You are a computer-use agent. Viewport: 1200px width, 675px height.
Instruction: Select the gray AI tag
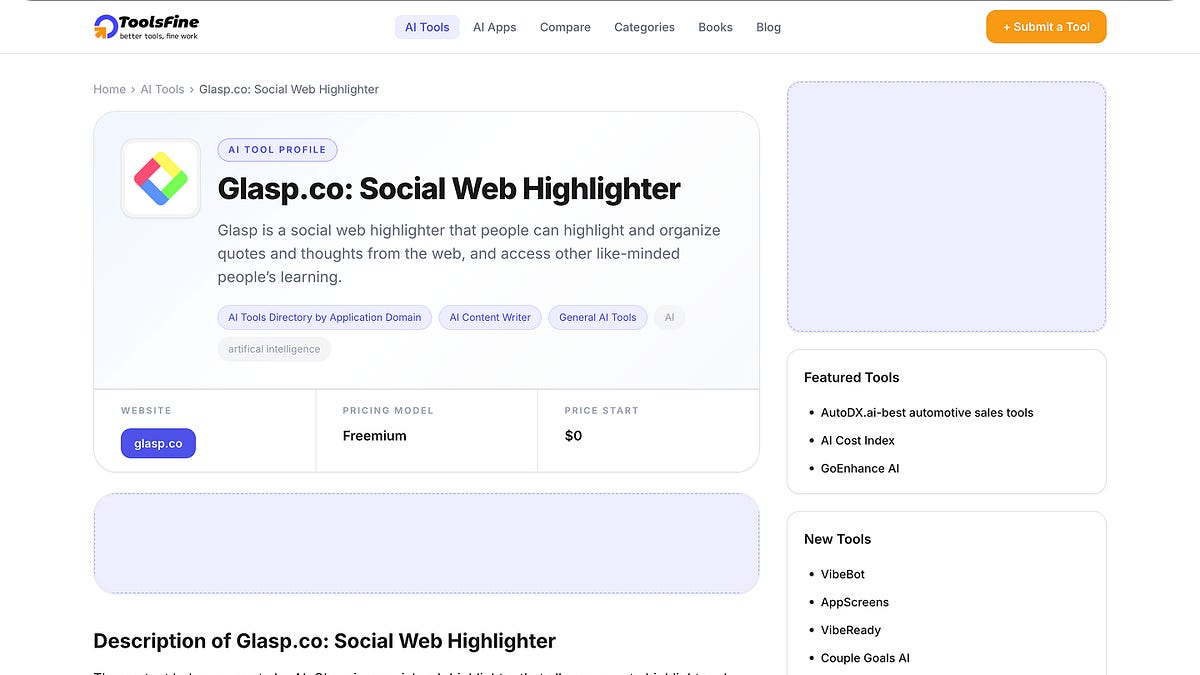pos(670,318)
